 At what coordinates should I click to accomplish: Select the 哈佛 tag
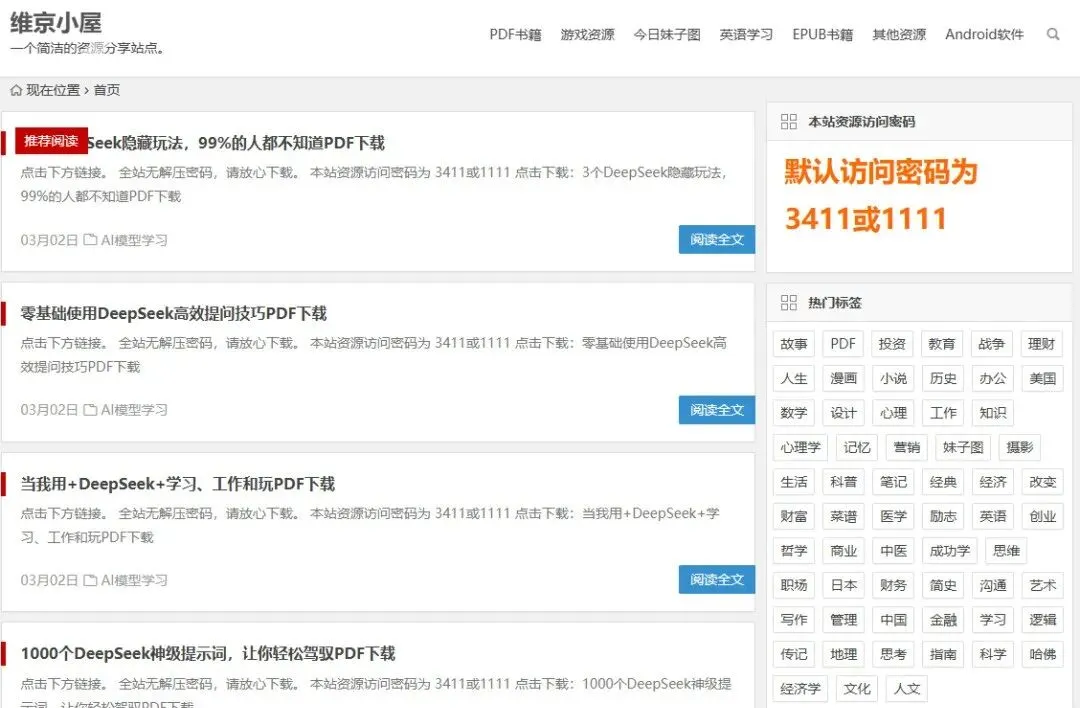[1042, 654]
